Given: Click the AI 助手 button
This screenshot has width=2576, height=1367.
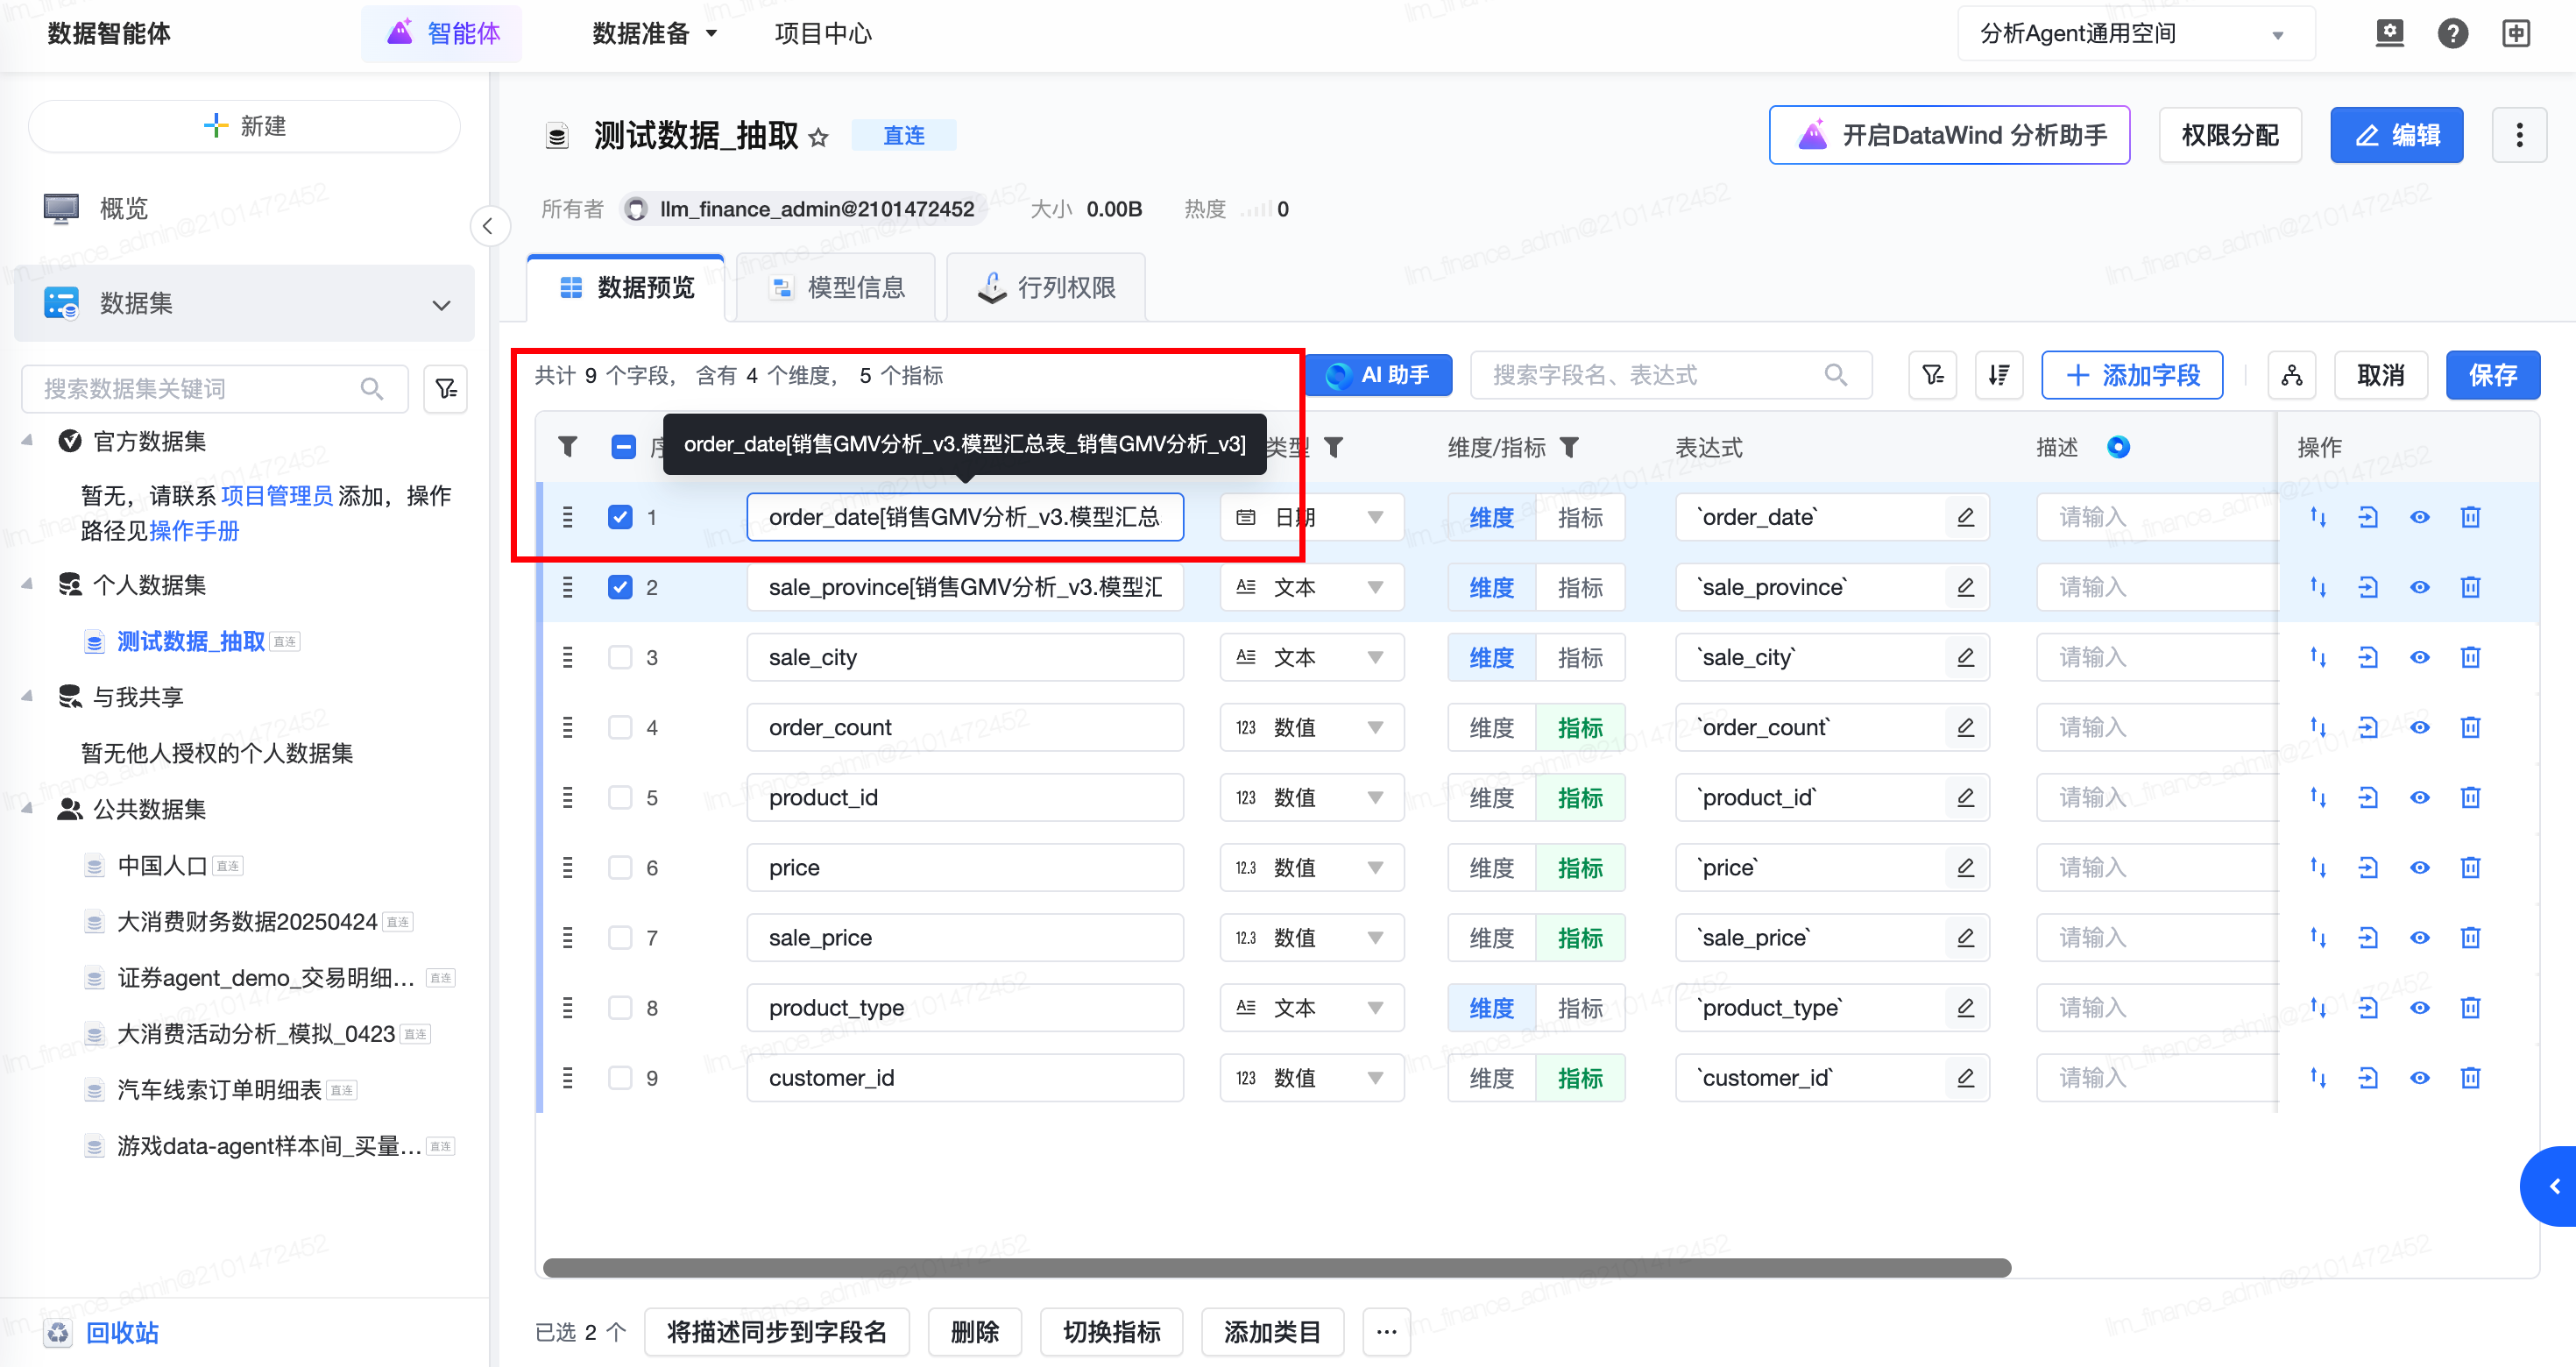Looking at the screenshot, I should tap(1379, 375).
